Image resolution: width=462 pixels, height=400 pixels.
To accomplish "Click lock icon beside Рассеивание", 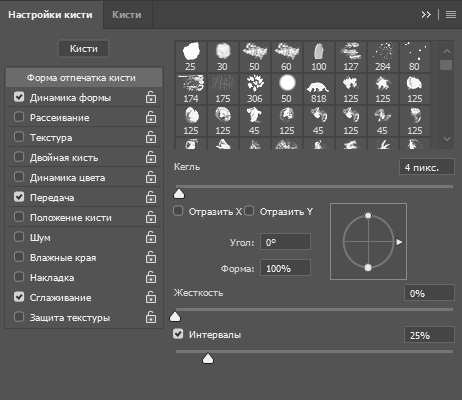I will point(151,117).
